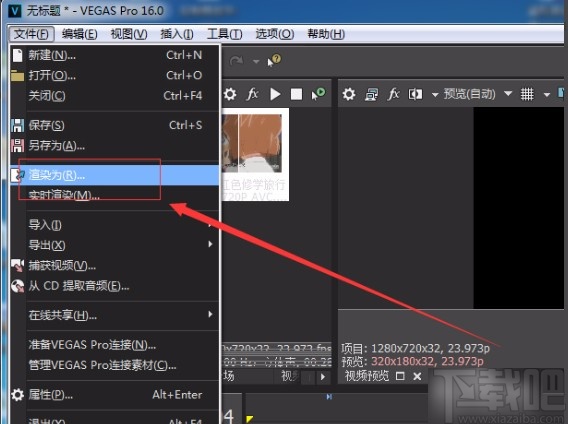Click the yellow timeline cursor marker

249,419
